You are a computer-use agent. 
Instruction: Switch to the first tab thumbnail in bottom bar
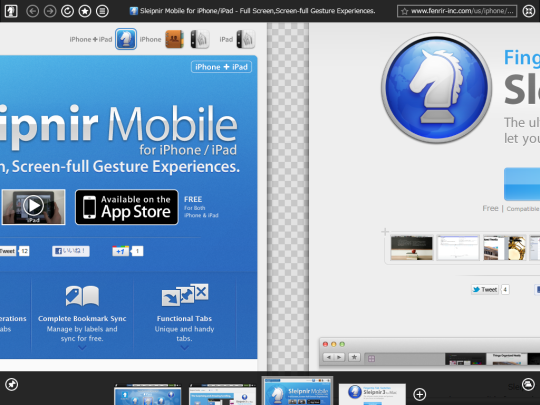tap(147, 395)
